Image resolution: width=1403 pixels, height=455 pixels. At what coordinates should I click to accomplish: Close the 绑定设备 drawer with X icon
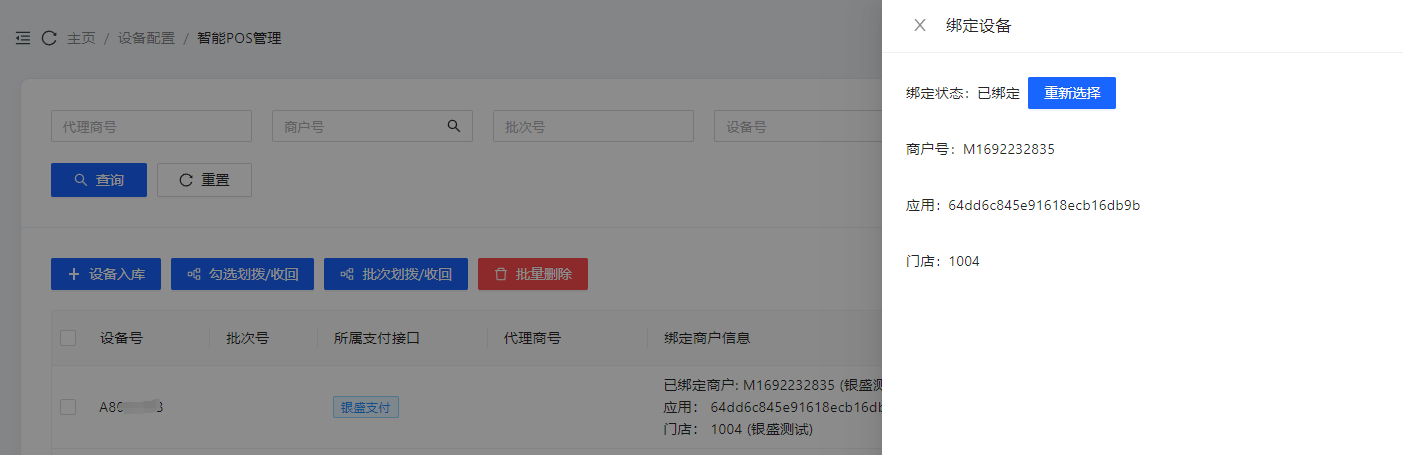pos(920,26)
